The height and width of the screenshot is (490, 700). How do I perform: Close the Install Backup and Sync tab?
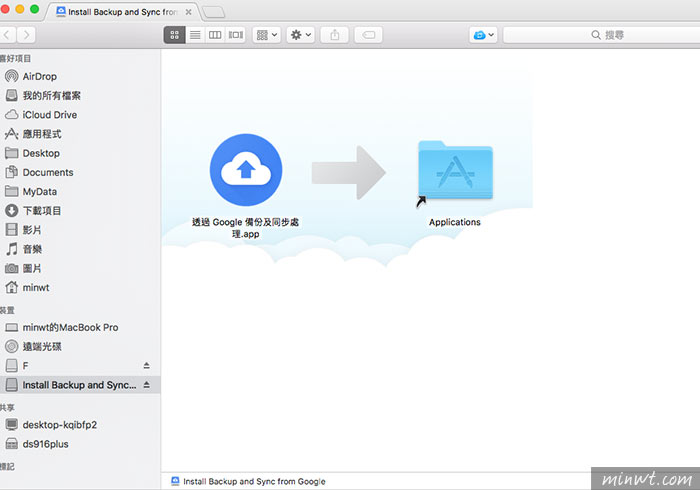[188, 12]
